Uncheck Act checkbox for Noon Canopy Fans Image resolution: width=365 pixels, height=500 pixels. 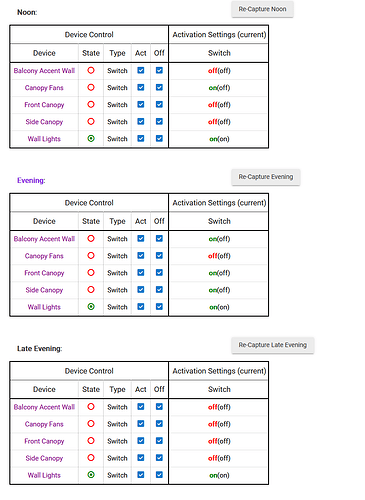pyautogui.click(x=141, y=87)
